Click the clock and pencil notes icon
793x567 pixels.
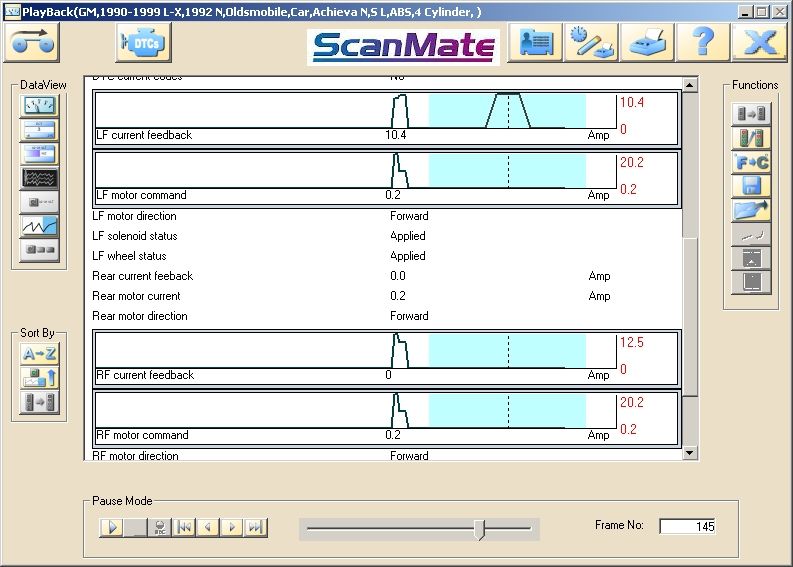tap(591, 42)
